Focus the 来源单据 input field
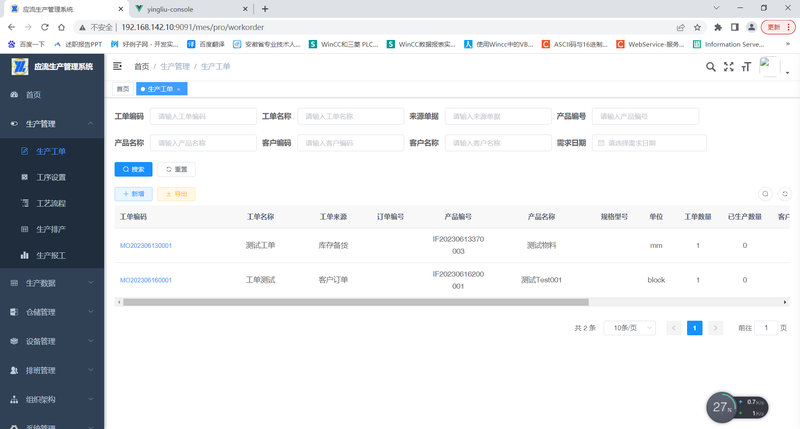The height and width of the screenshot is (429, 800). pyautogui.click(x=498, y=116)
